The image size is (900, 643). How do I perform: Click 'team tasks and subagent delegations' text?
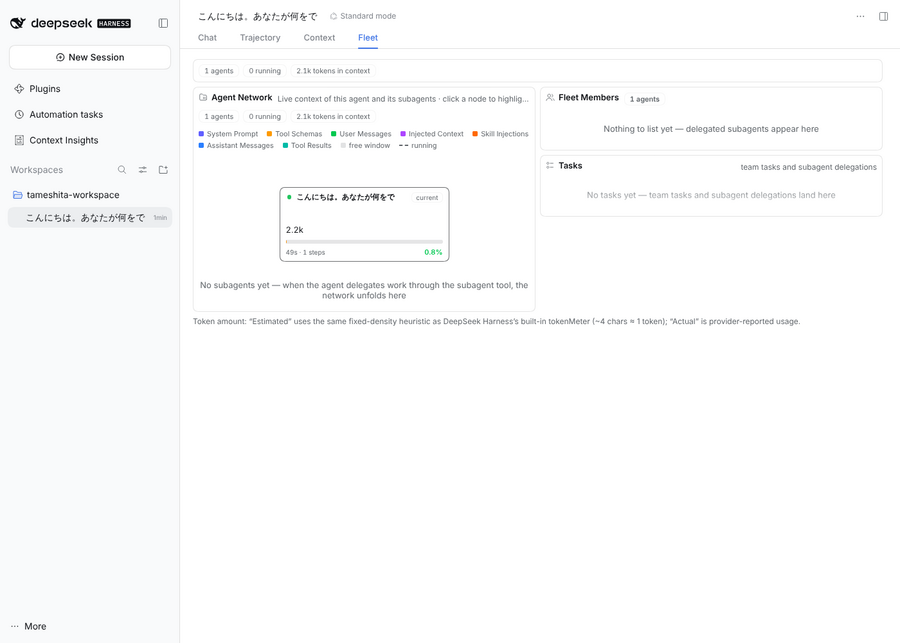pos(809,167)
